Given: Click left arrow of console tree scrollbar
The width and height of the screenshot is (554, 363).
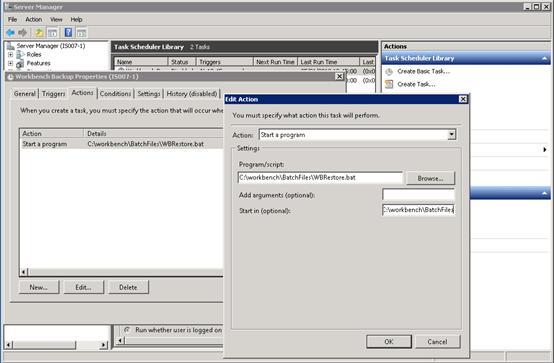Looking at the screenshot, I should [9, 344].
